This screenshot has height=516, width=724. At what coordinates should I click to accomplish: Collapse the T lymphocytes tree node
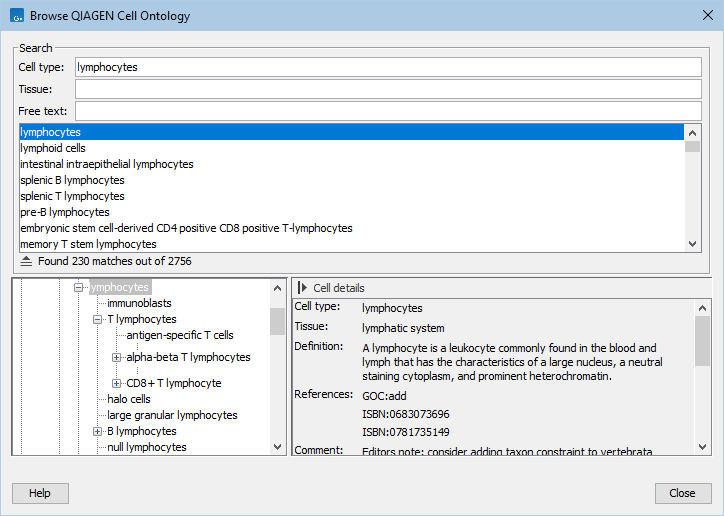click(98, 320)
